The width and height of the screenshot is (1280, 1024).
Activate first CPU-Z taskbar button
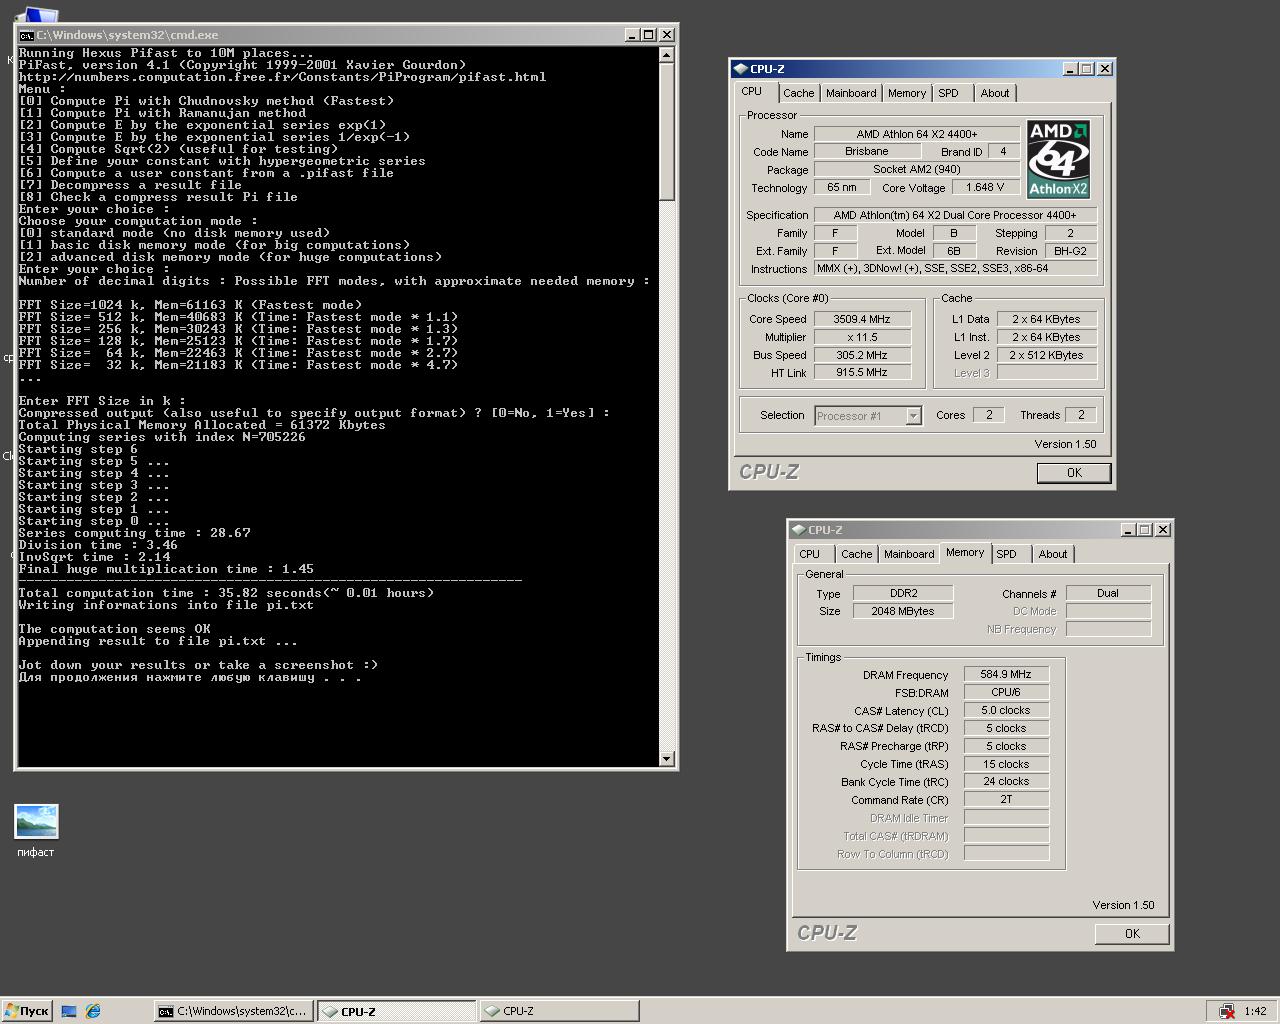[x=396, y=1011]
